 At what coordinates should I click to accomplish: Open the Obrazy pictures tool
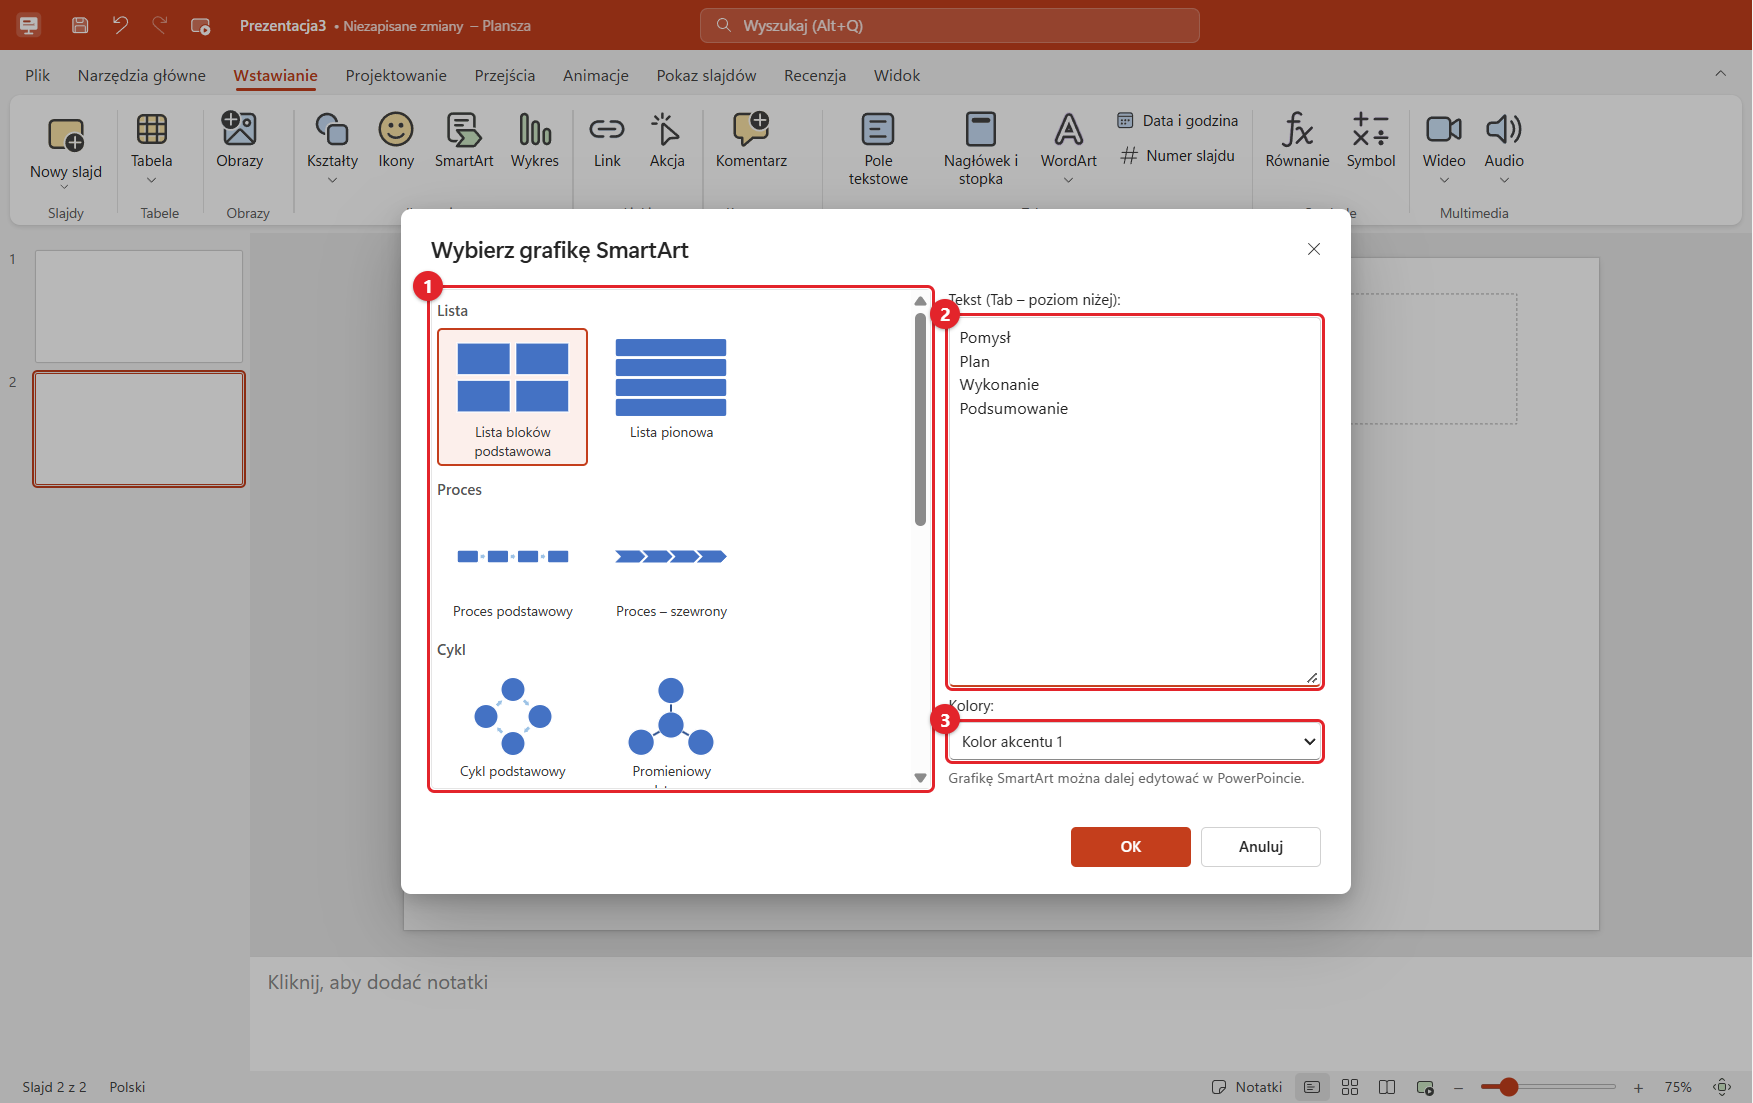coord(240,141)
